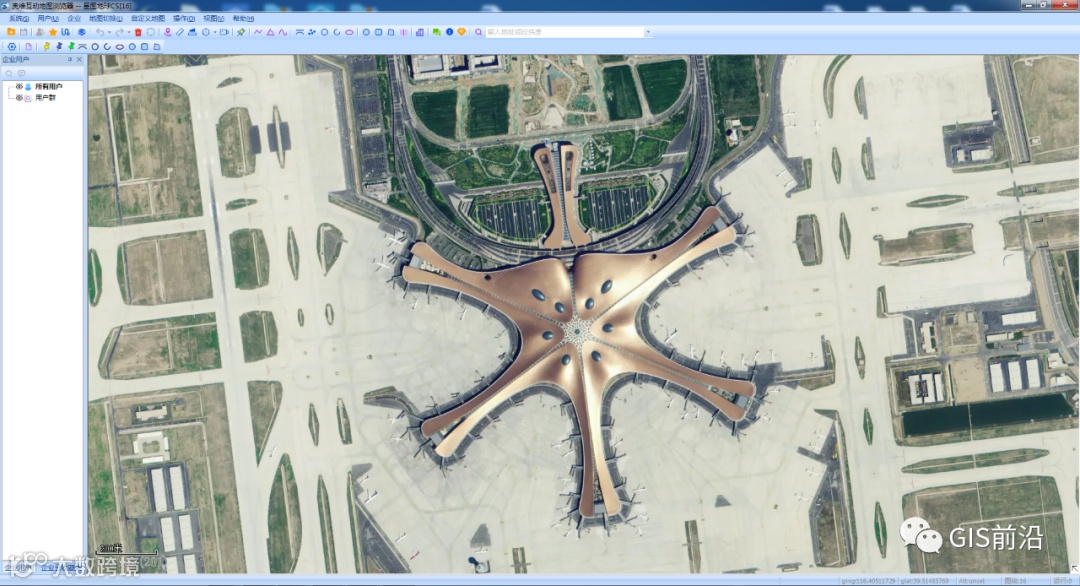Viewport: 1080px width, 586px height.
Task: Select the ruler measure tool
Action: (x=180, y=32)
